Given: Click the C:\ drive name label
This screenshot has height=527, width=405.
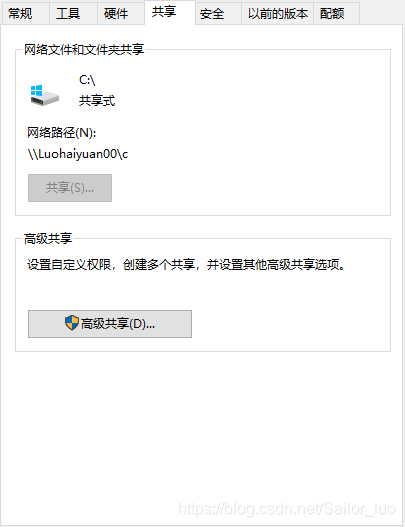Looking at the screenshot, I should point(87,80).
